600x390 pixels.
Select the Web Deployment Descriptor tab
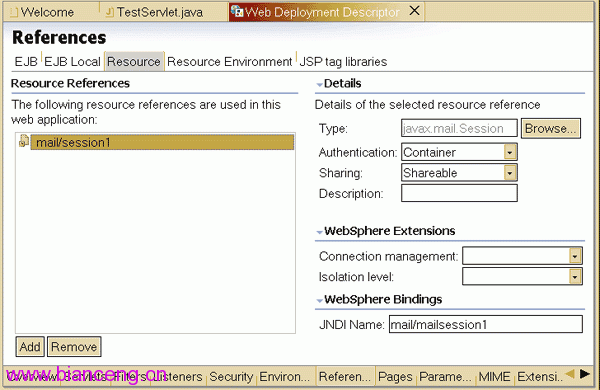click(321, 12)
